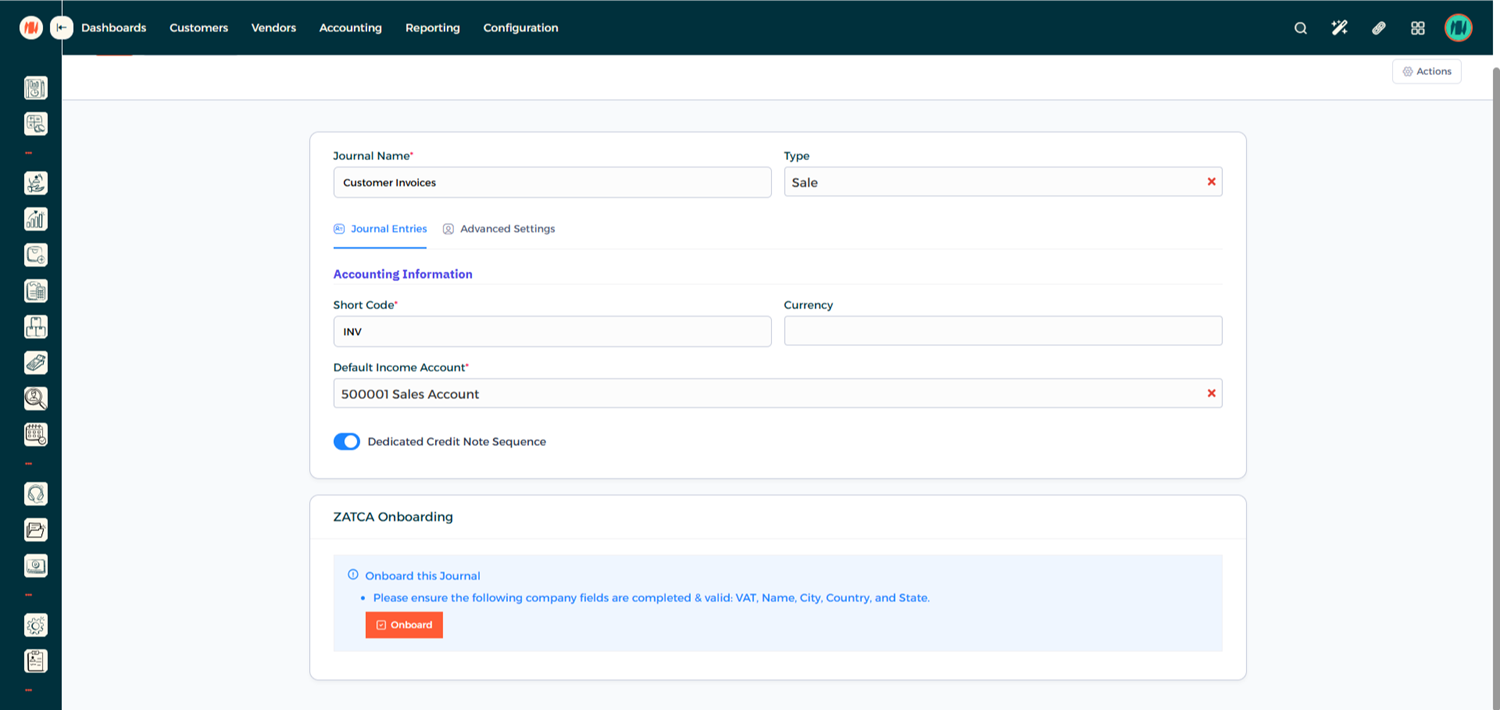This screenshot has height=710, width=1500.
Task: Click the magnifier search icon in top bar
Action: coord(1300,28)
